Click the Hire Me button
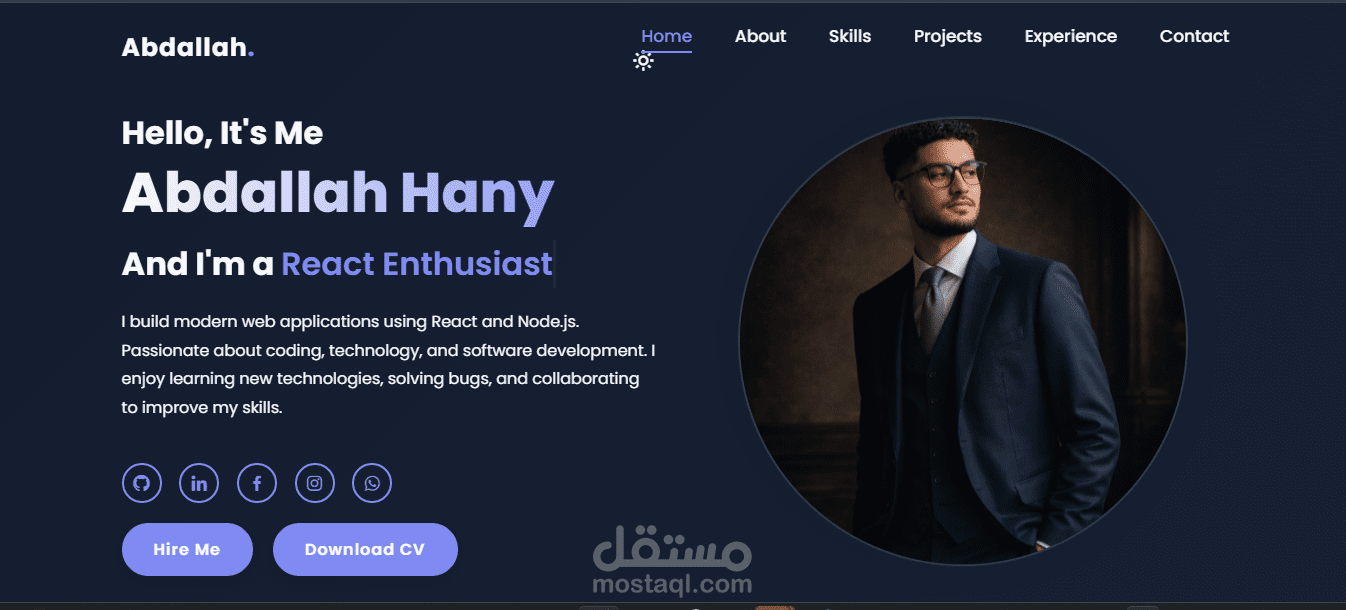Image resolution: width=1346 pixels, height=610 pixels. (187, 549)
